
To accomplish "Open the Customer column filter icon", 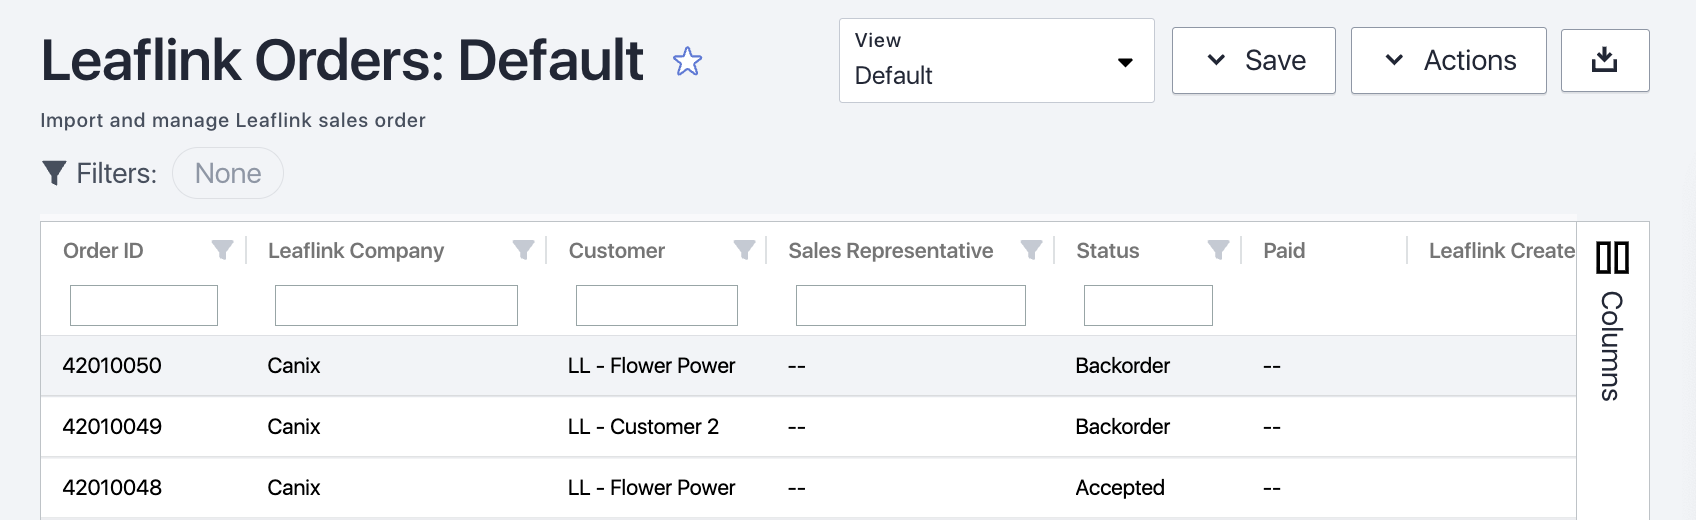I will 744,250.
